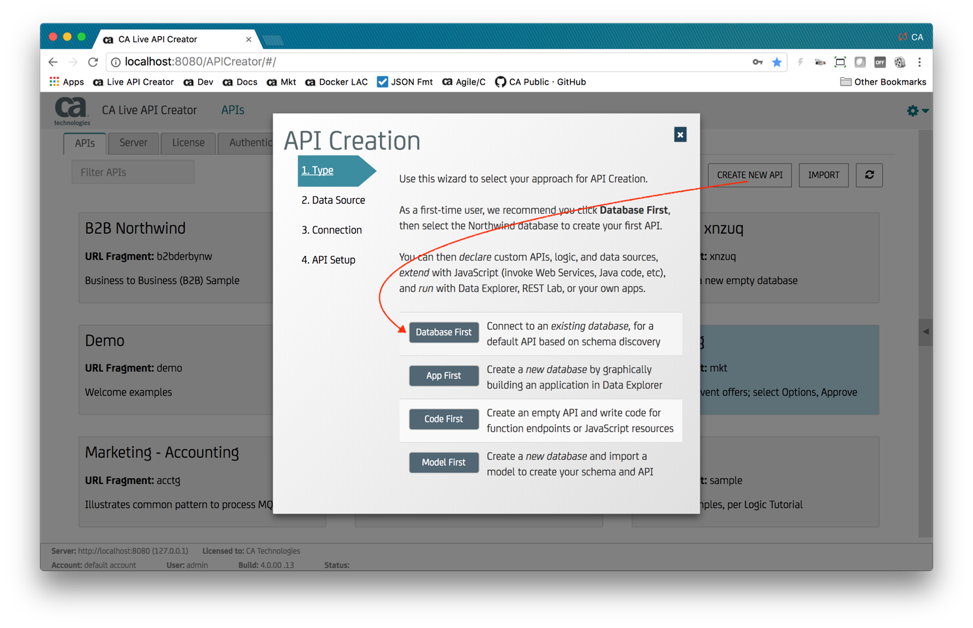The height and width of the screenshot is (628, 973).
Task: Open the Chrome three-dot menu
Action: click(x=920, y=62)
